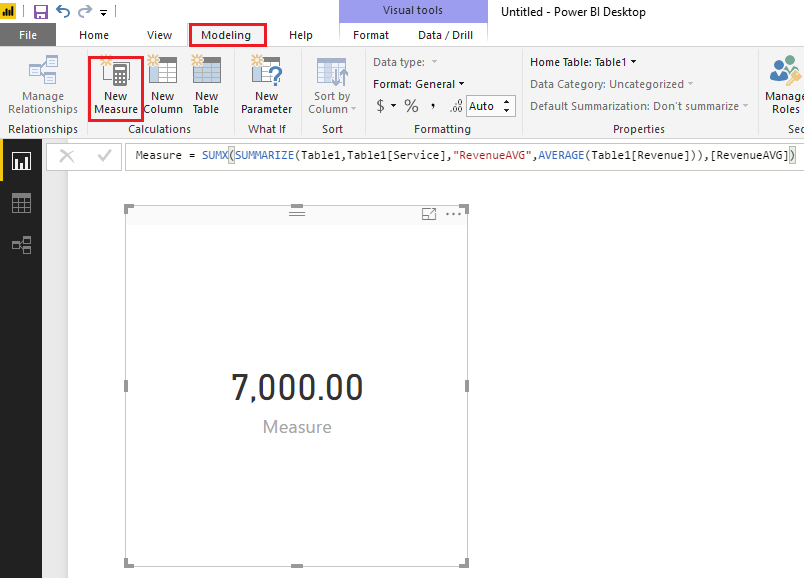Create a New Measure
Viewport: 804px width, 578px height.
[x=116, y=88]
